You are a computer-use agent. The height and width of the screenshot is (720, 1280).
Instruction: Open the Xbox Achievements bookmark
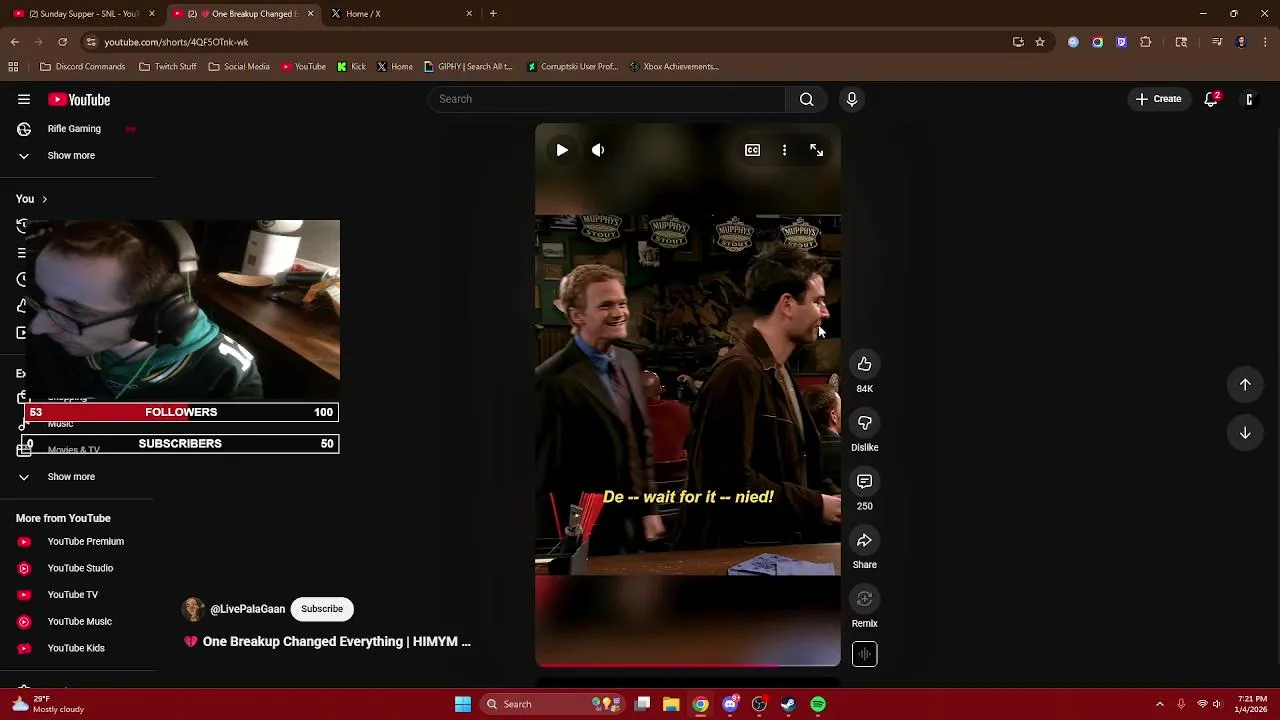point(675,67)
